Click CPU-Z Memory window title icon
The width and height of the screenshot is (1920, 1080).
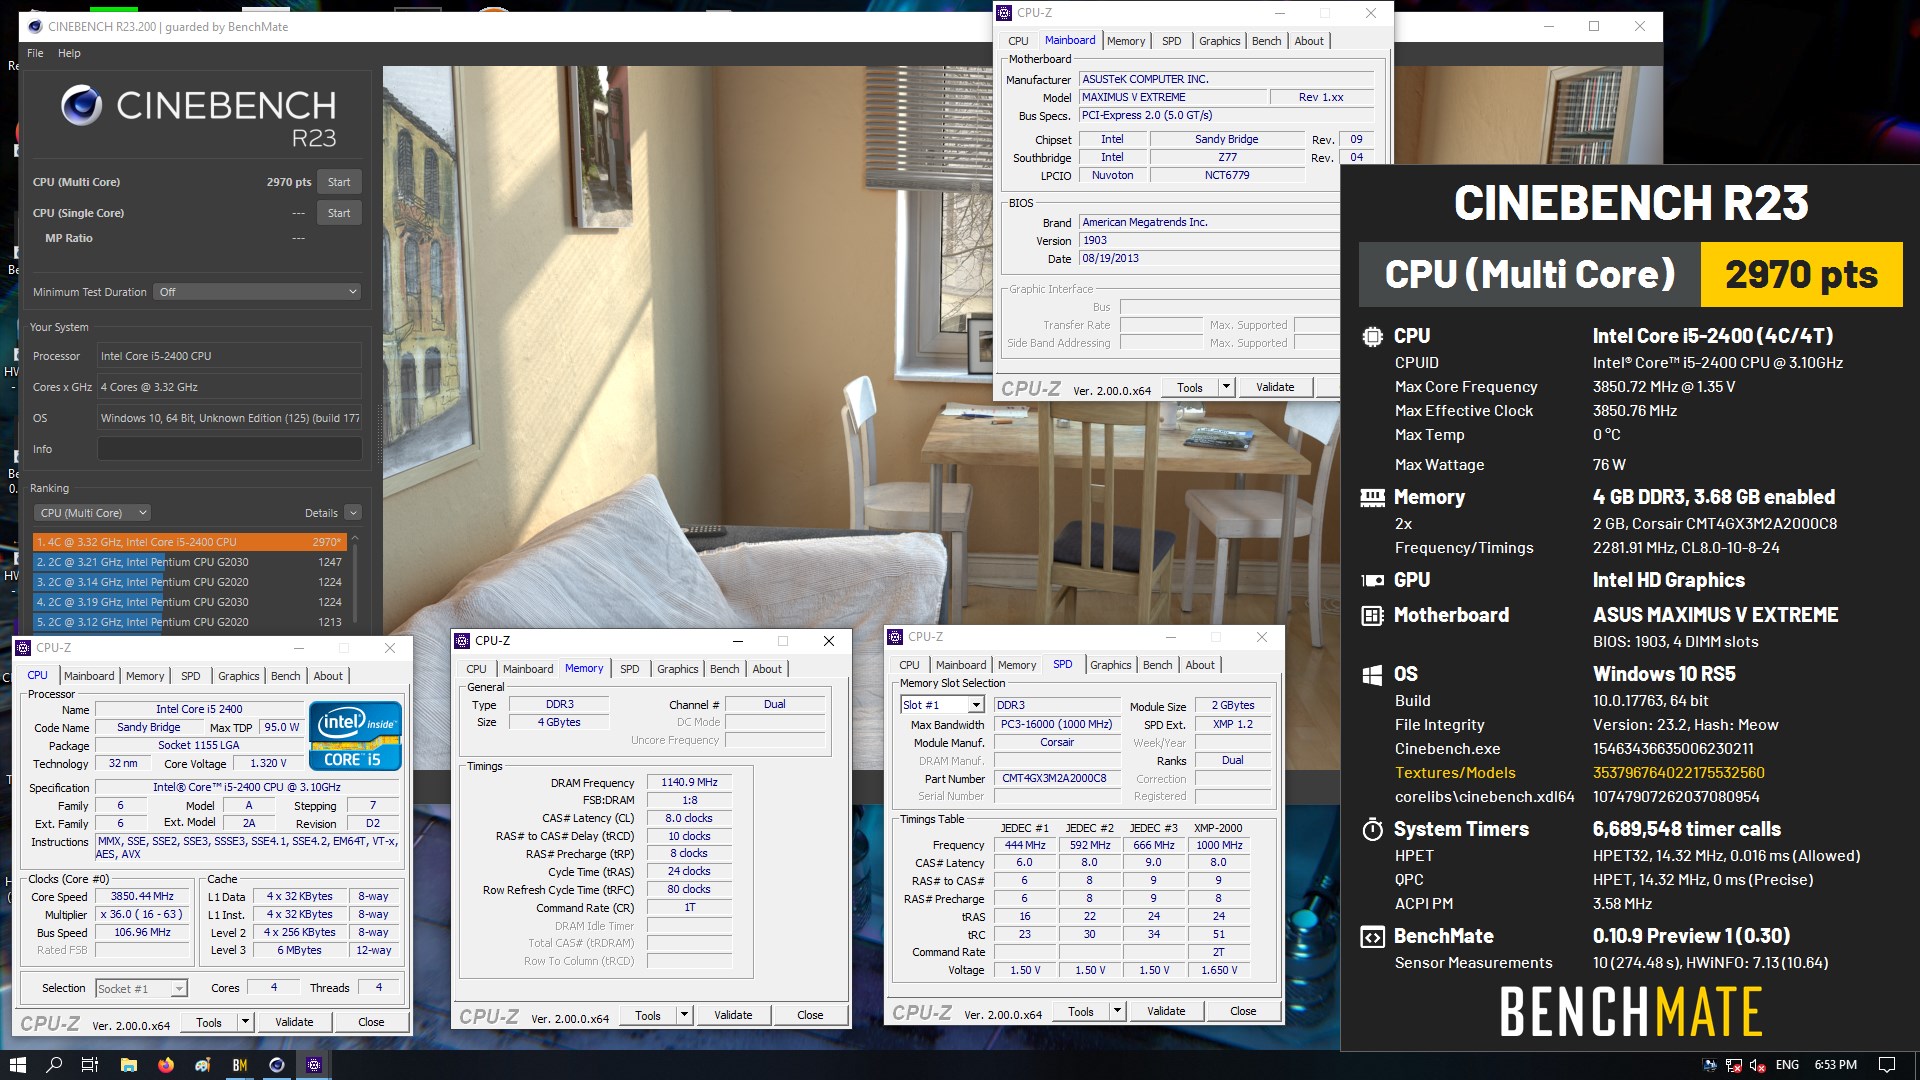[x=462, y=641]
